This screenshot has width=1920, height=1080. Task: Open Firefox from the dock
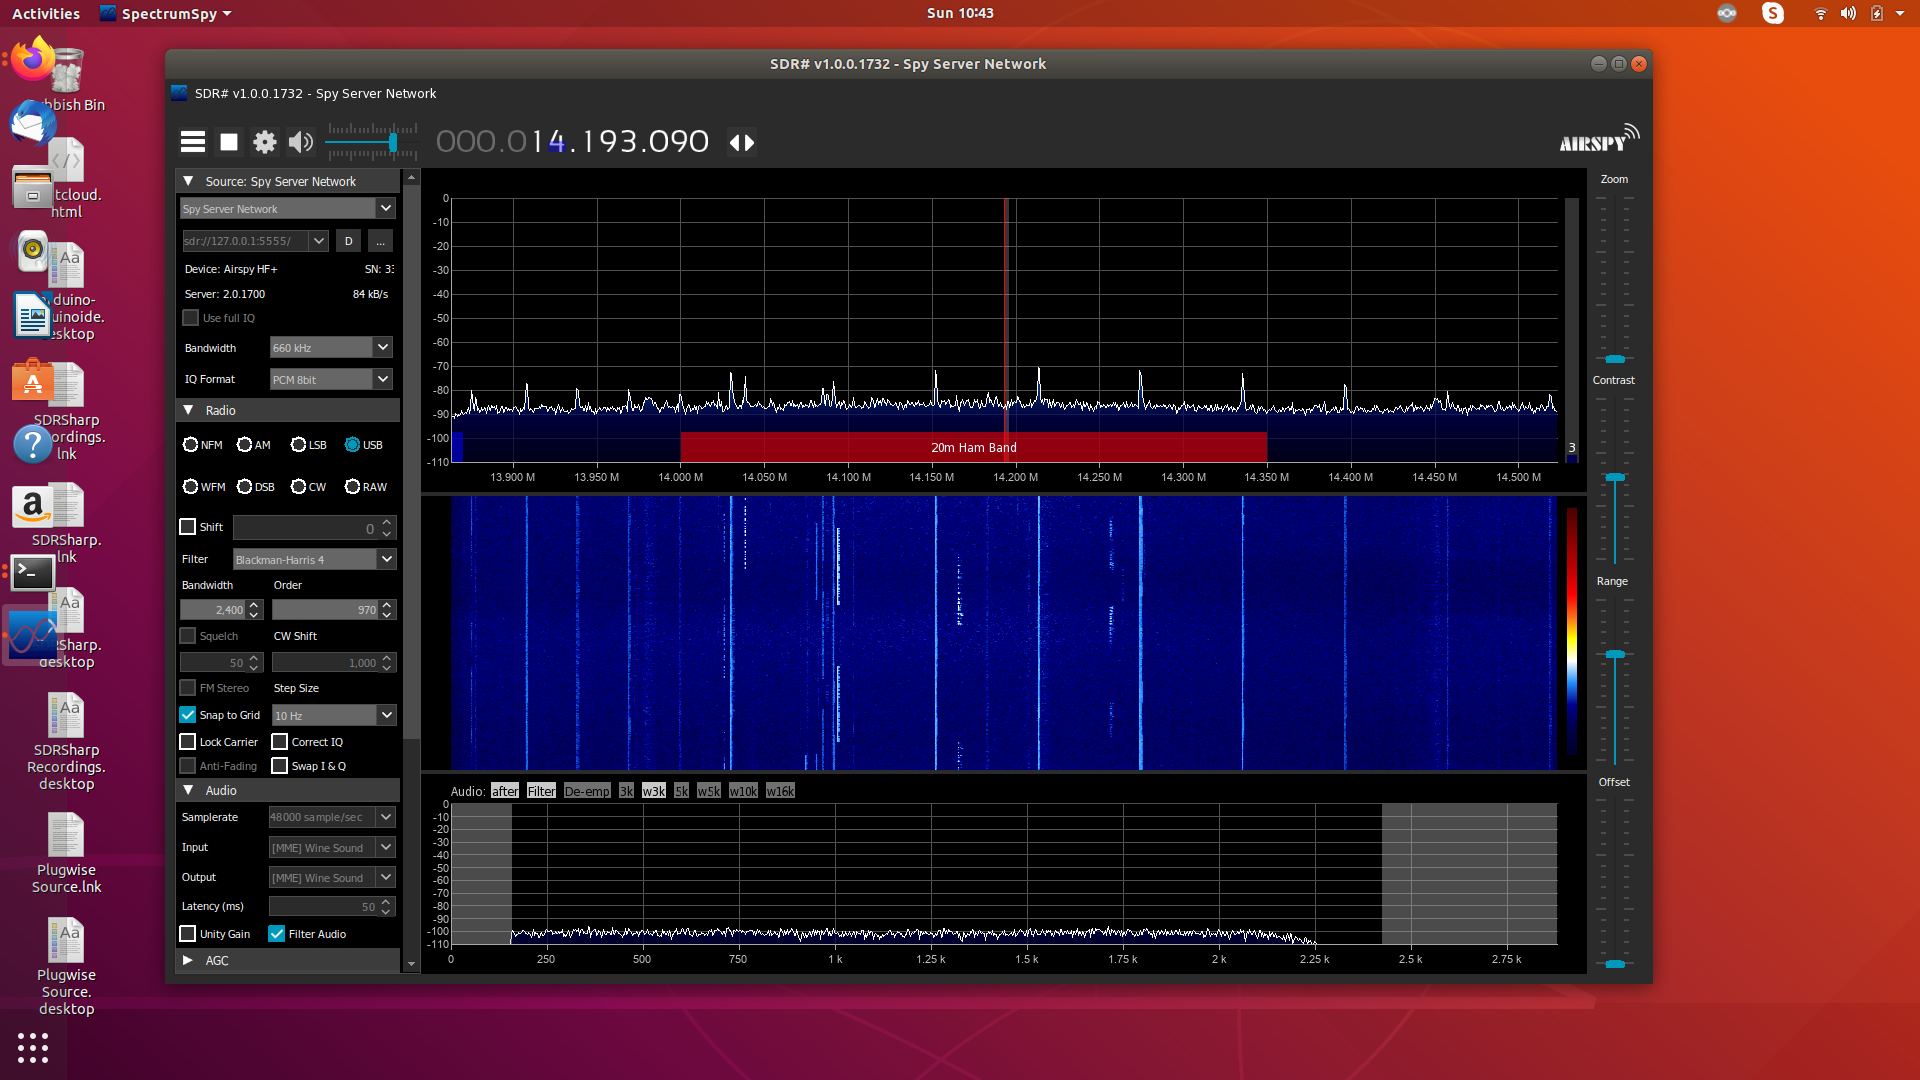point(33,59)
